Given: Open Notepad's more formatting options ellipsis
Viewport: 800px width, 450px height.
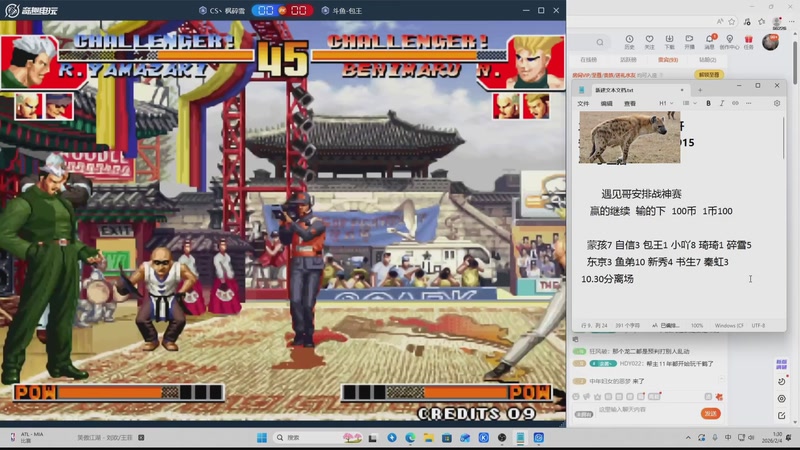Looking at the screenshot, I should (748, 103).
